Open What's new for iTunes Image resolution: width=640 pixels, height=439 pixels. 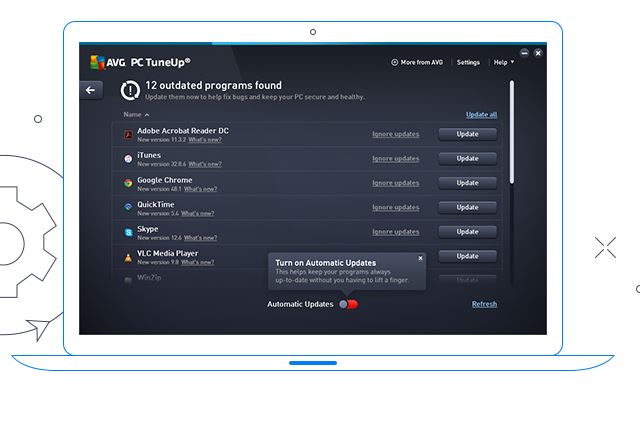[x=205, y=164]
